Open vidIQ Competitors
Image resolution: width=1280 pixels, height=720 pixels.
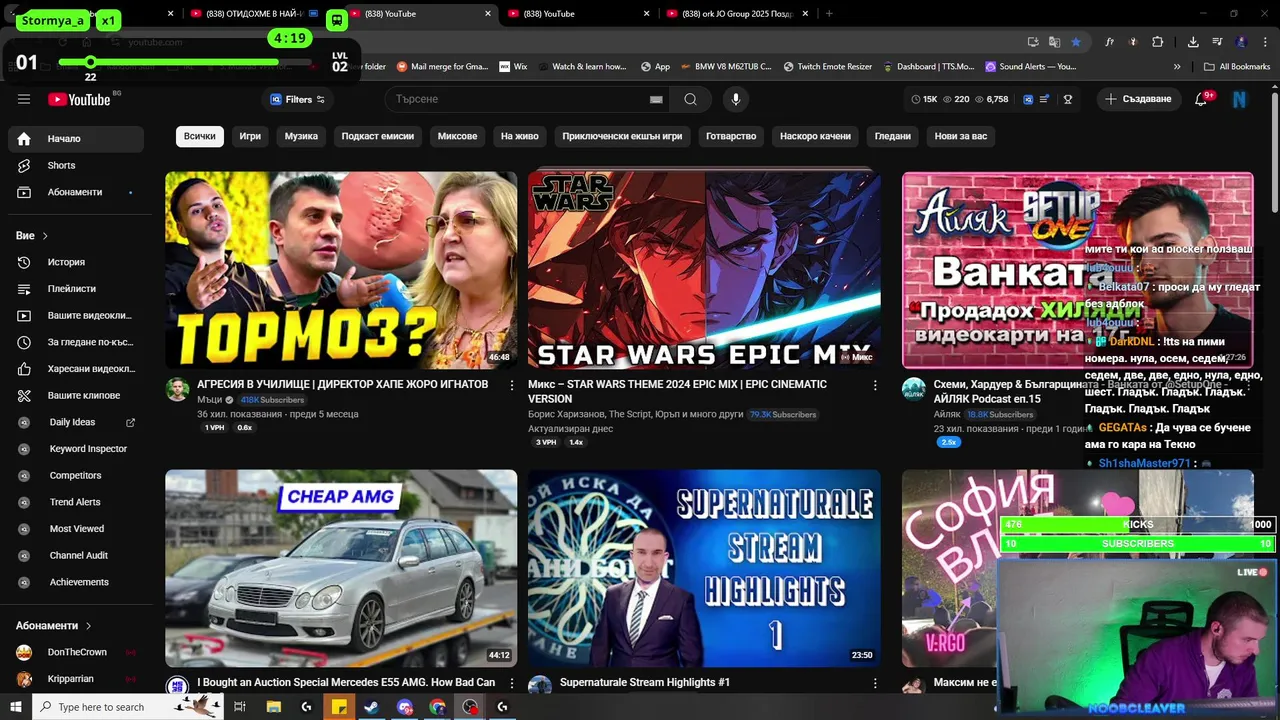76,475
